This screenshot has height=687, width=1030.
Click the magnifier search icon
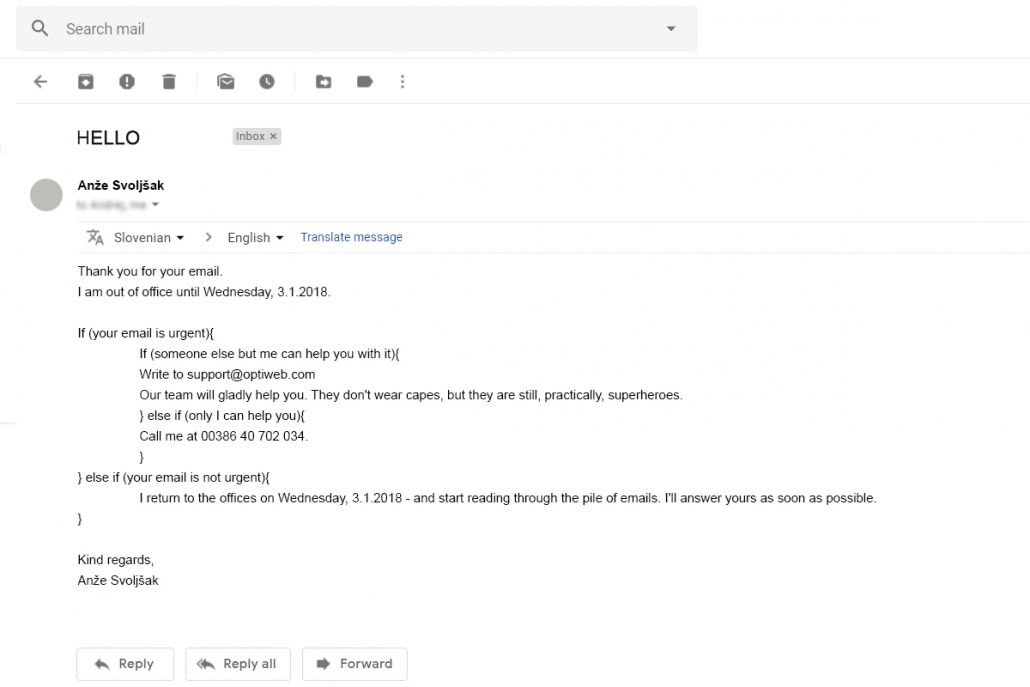click(40, 29)
